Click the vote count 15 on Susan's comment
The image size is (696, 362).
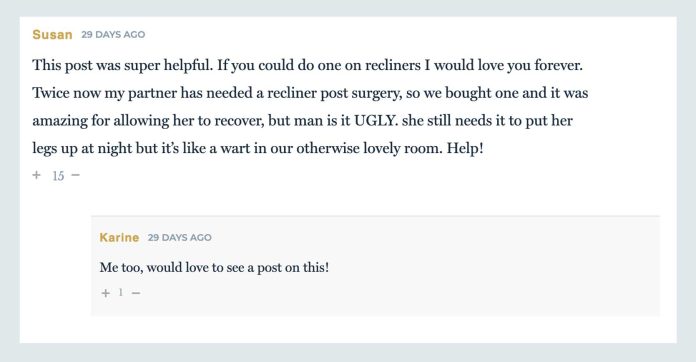point(58,176)
